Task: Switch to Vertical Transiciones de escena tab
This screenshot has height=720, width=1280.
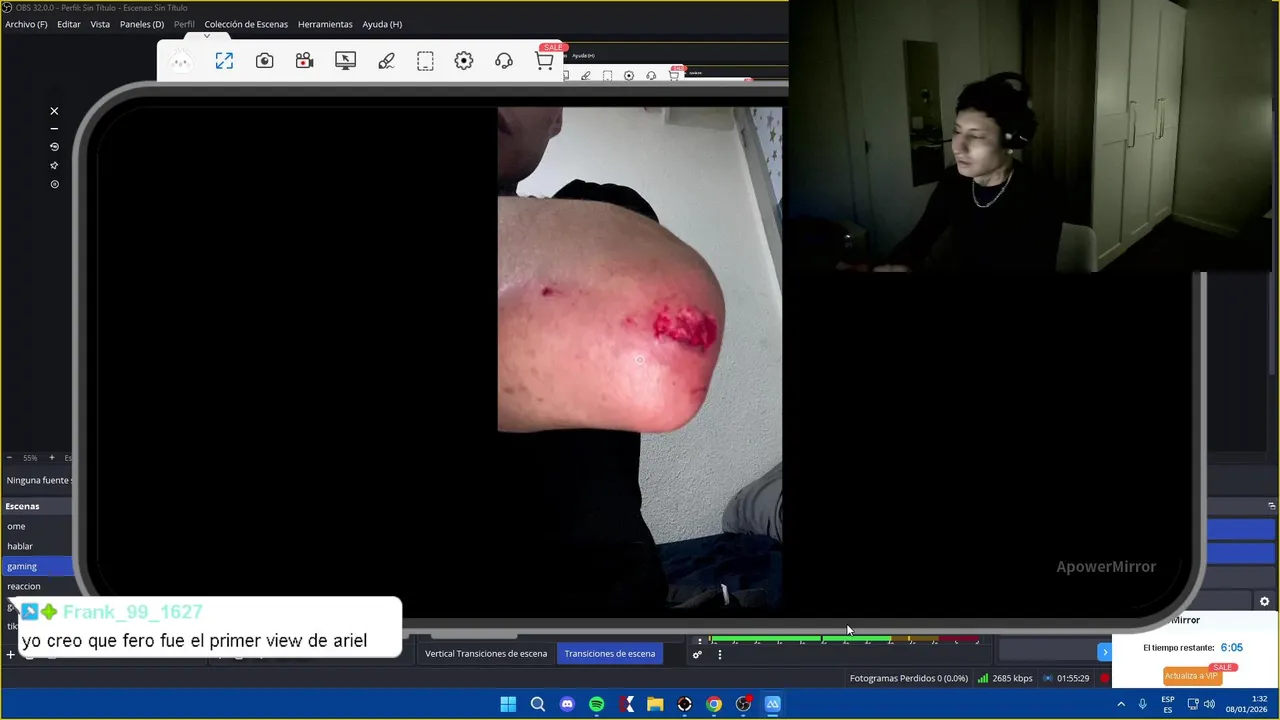Action: [486, 654]
